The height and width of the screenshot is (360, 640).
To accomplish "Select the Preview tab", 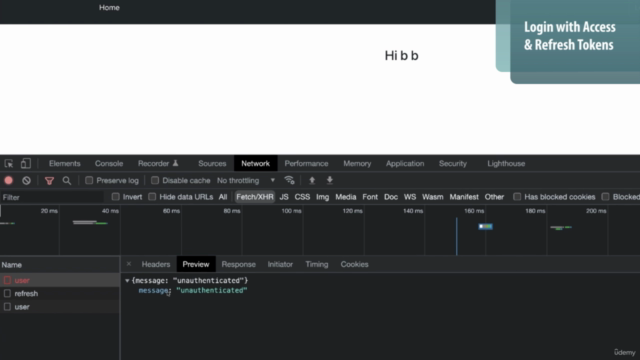I will pos(196,264).
